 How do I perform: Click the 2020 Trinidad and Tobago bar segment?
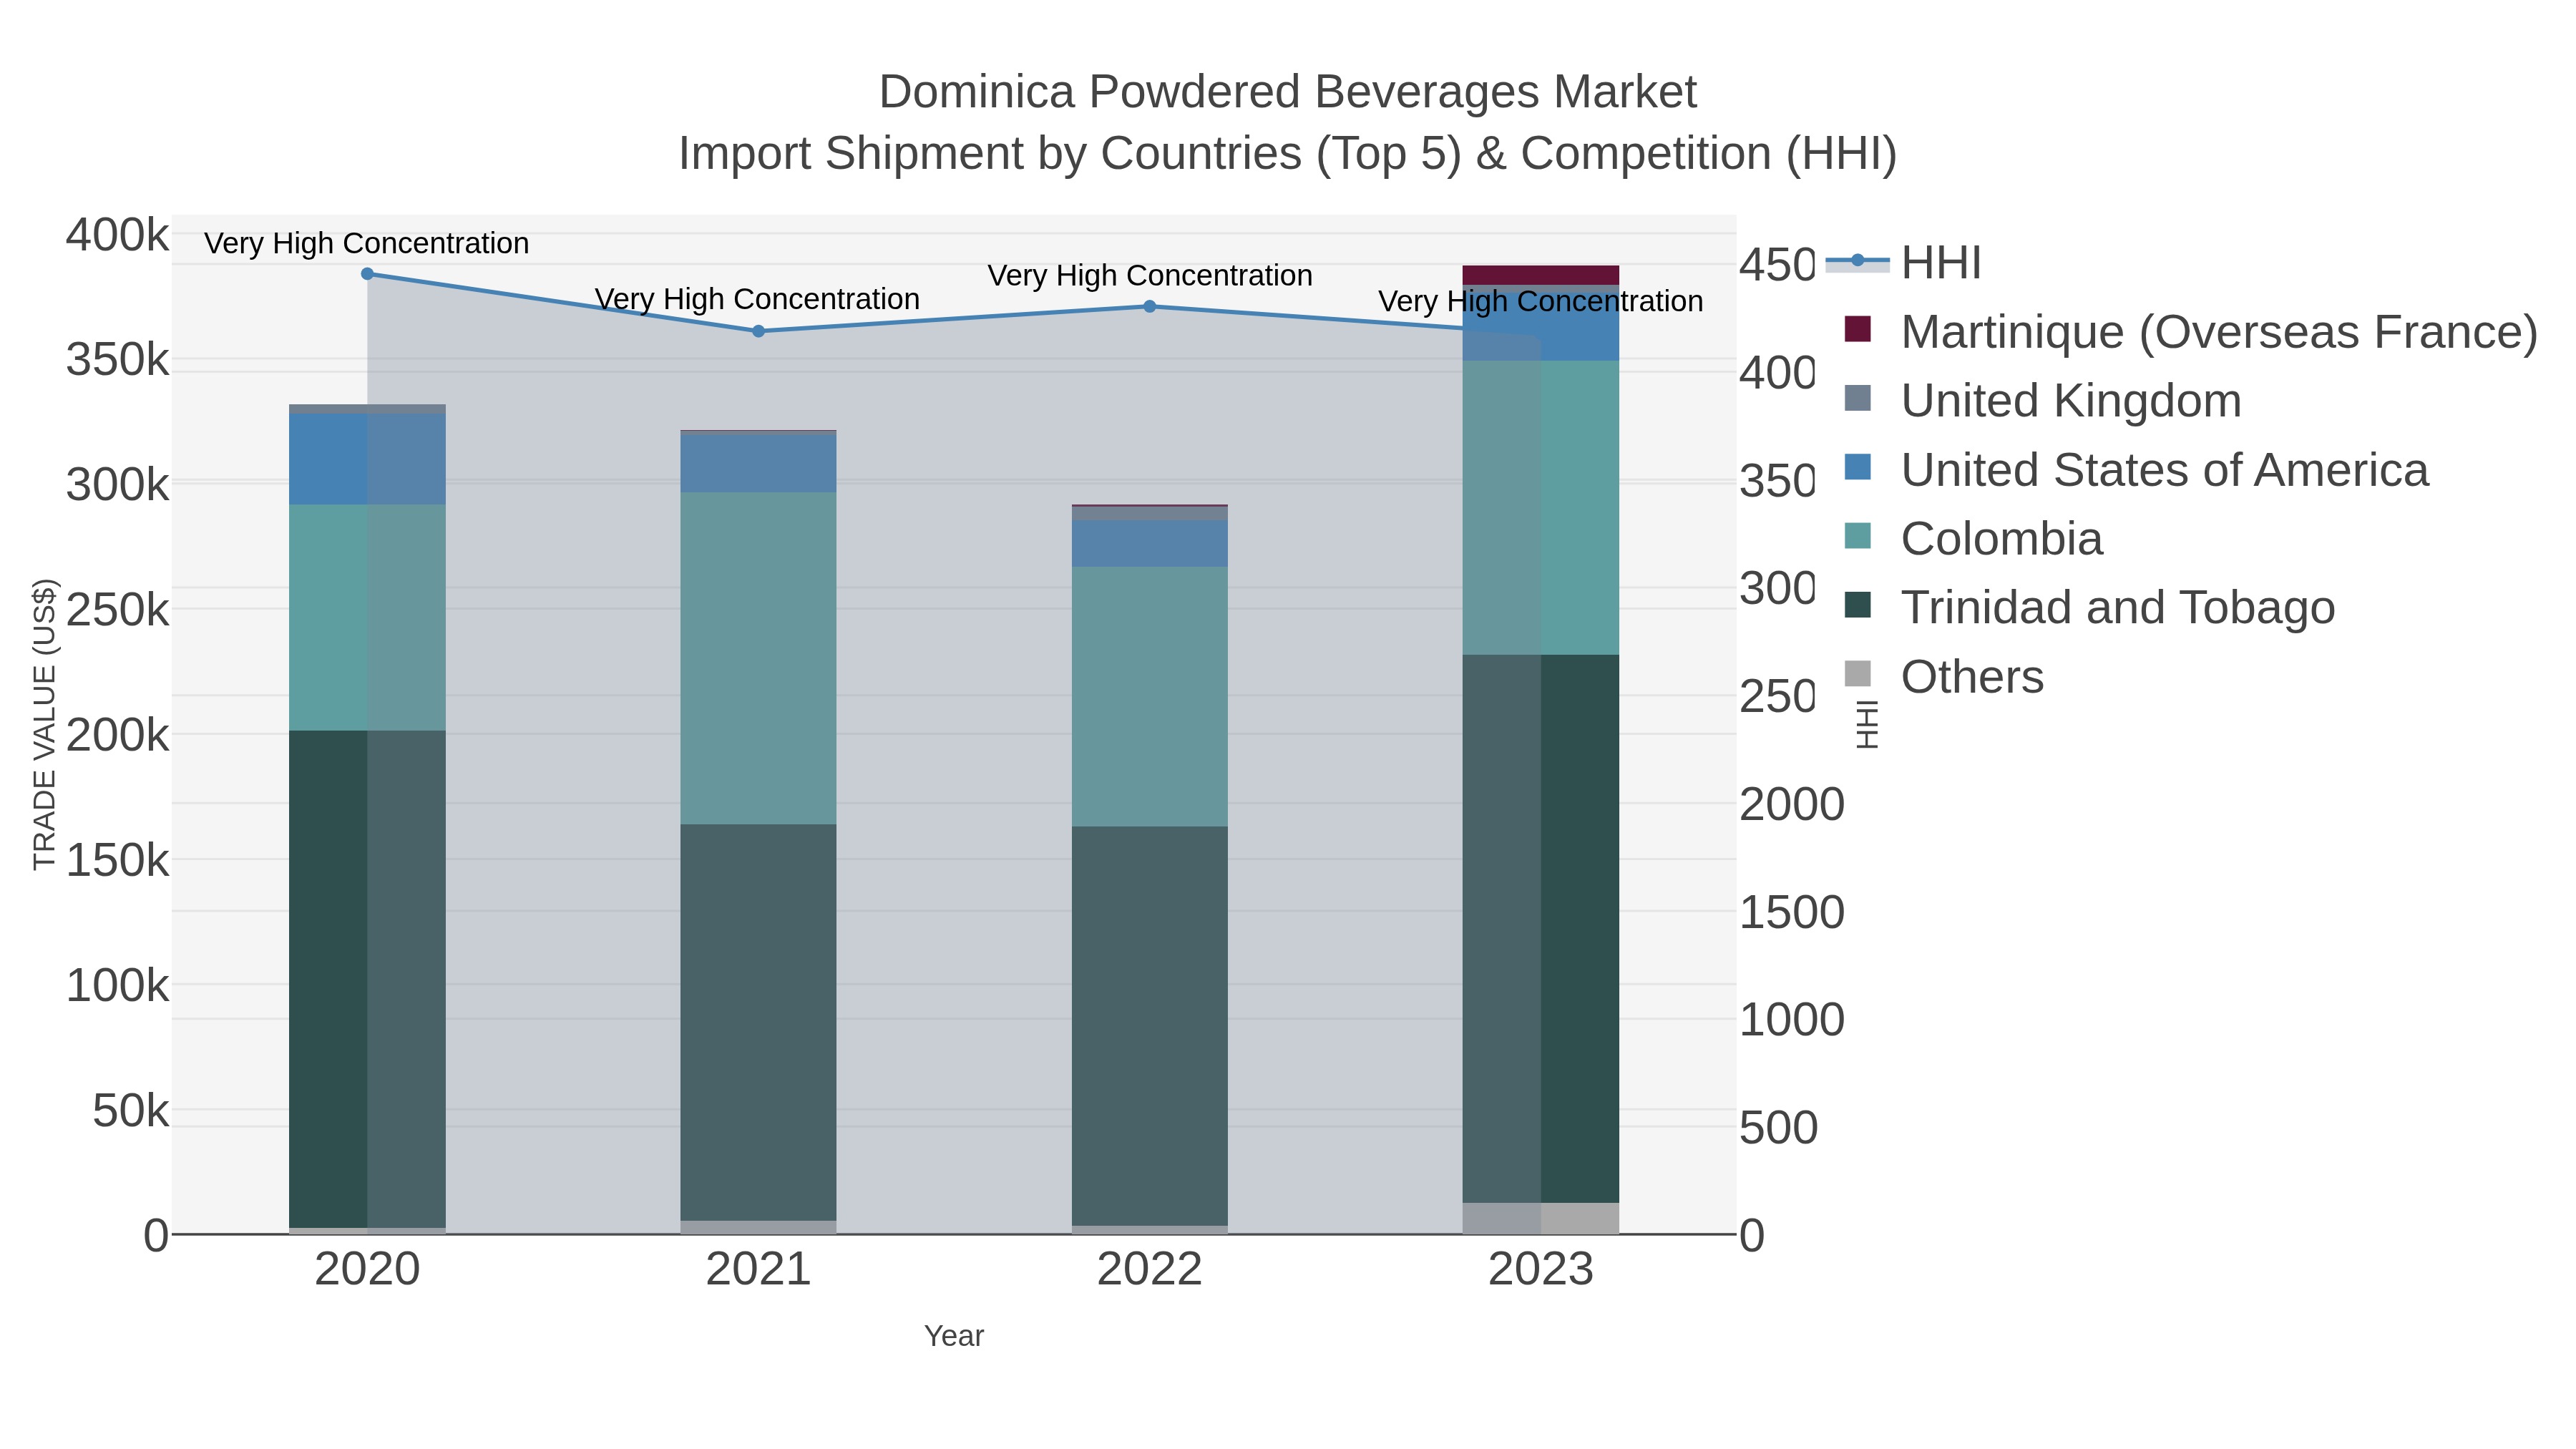[367, 979]
